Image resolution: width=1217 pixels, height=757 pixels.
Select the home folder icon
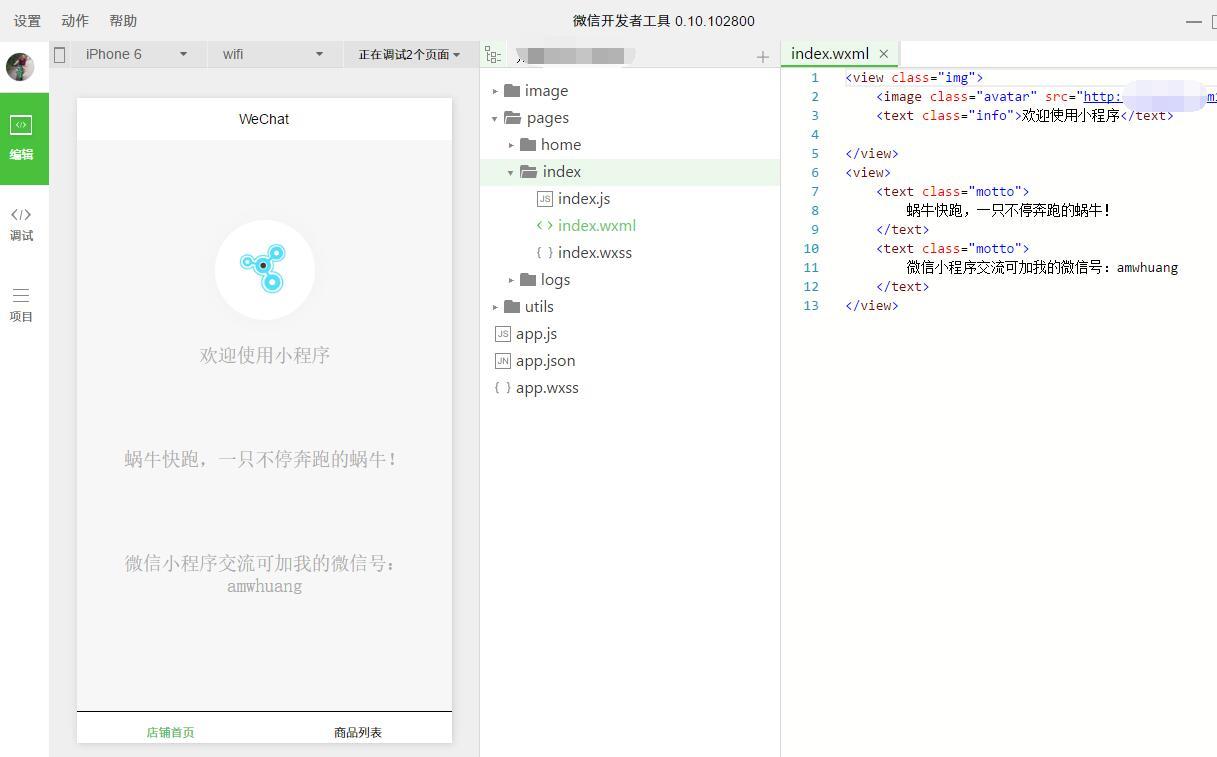(x=528, y=145)
